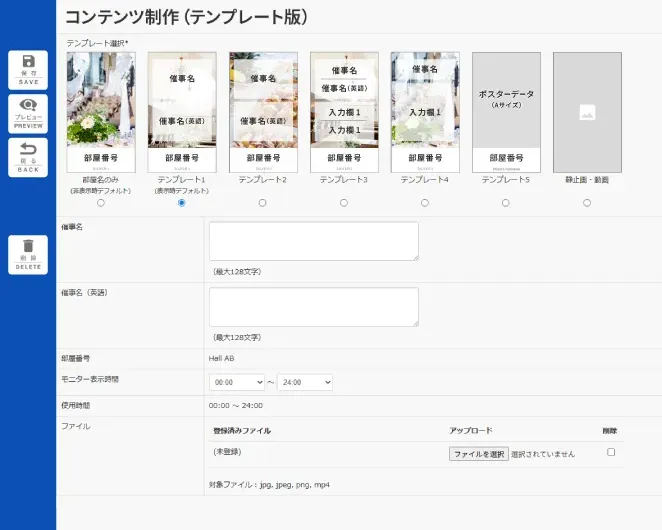This screenshot has width=662, height=530.
Task: Select the テンプレート4 radio button
Action: click(425, 203)
